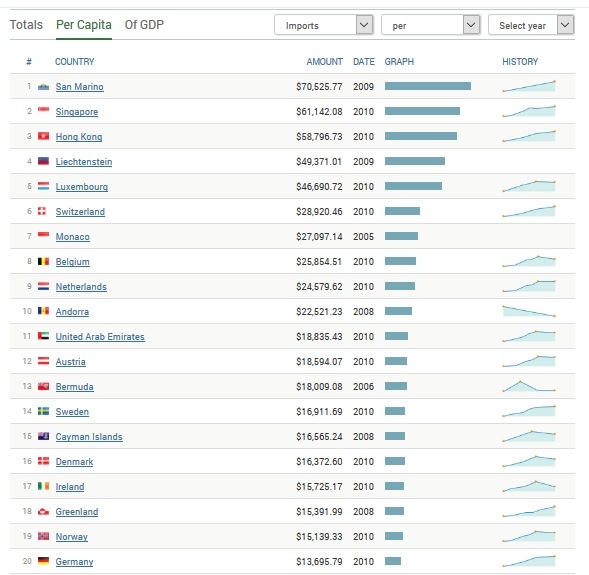The height and width of the screenshot is (575, 589).
Task: Click the Switzerland flag icon
Action: click(42, 211)
